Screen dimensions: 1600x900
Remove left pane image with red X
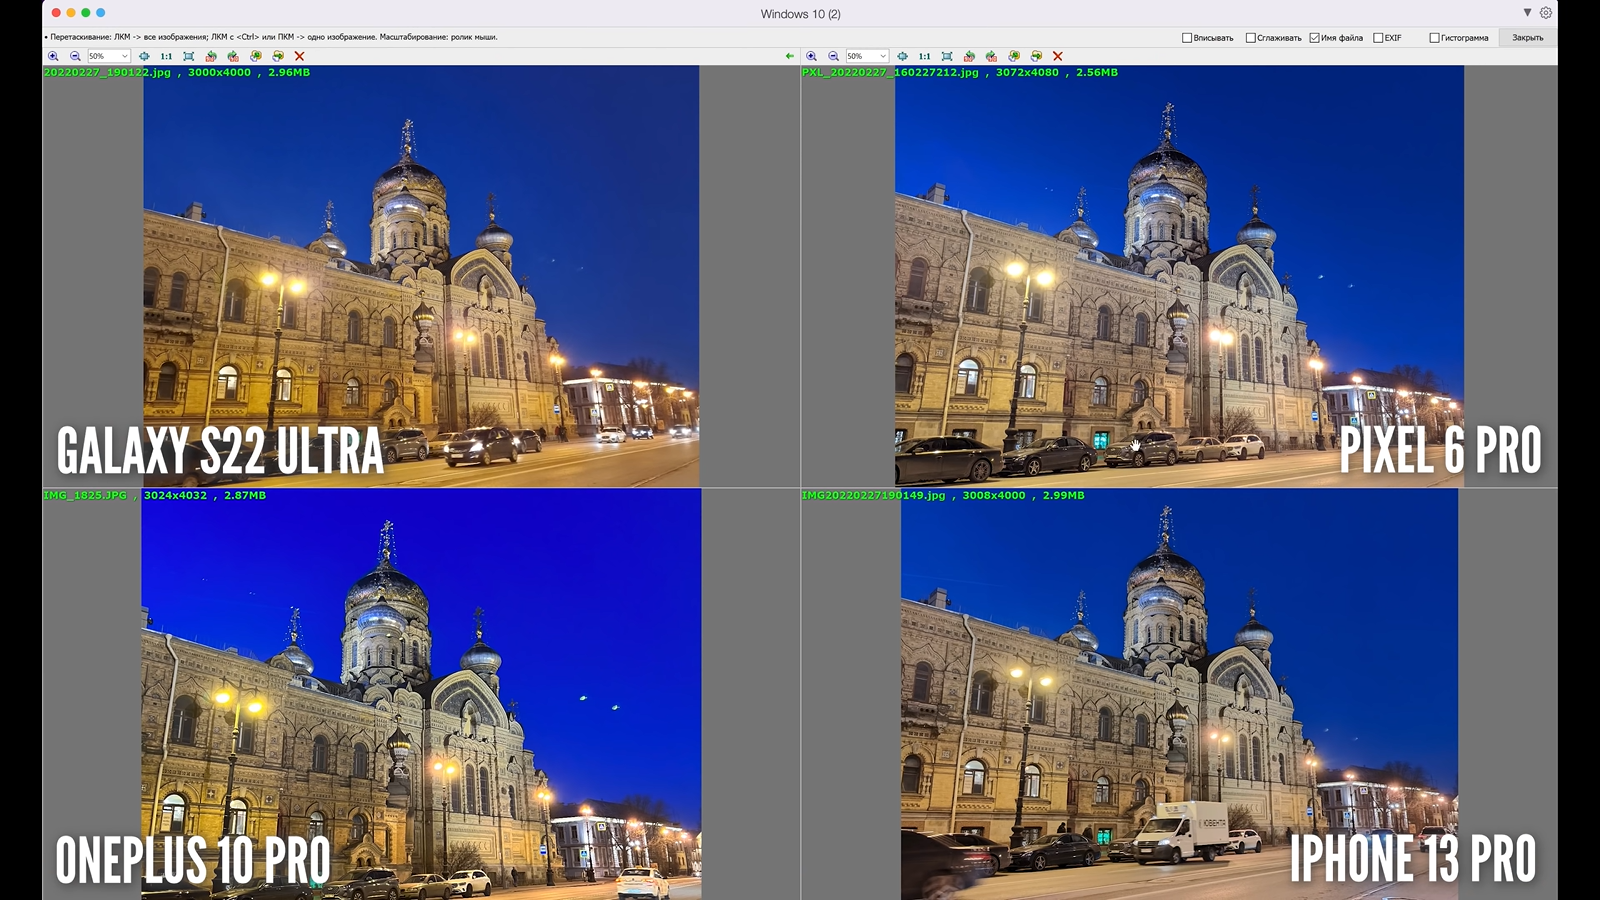click(x=299, y=56)
